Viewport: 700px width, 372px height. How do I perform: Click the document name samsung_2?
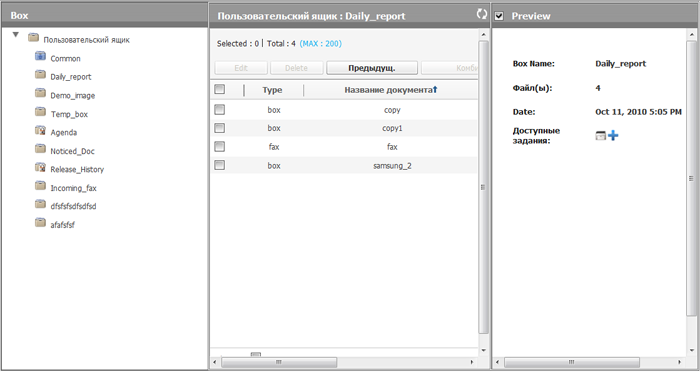392,166
